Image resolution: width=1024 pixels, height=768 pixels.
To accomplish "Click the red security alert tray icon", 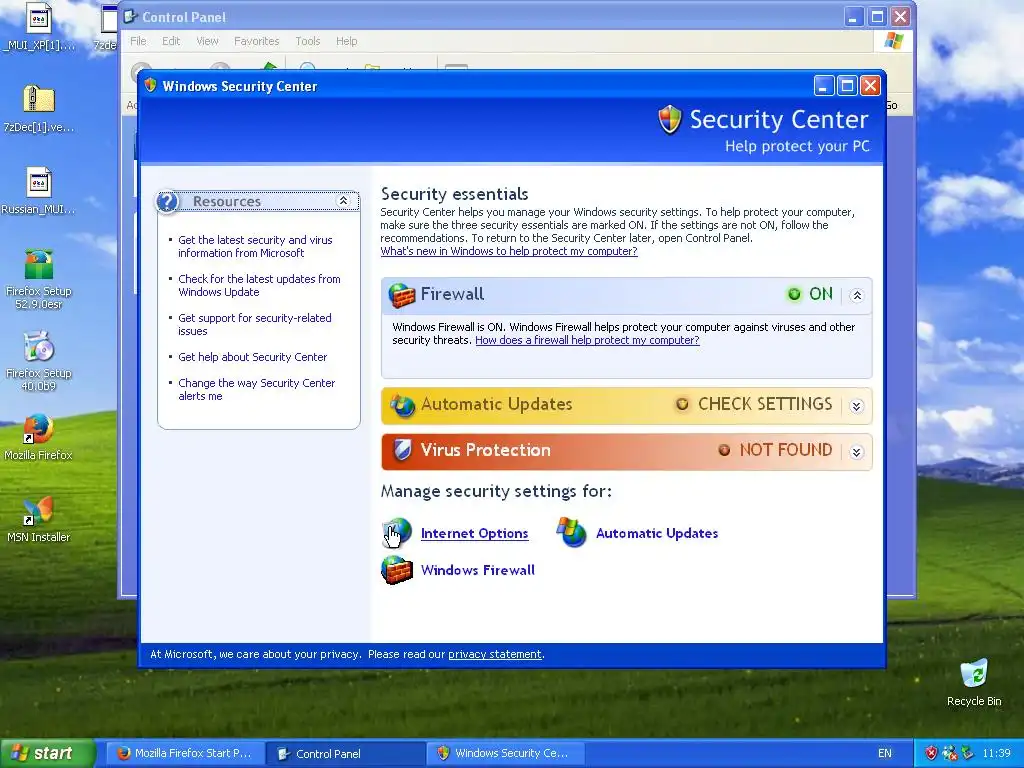I will point(931,753).
